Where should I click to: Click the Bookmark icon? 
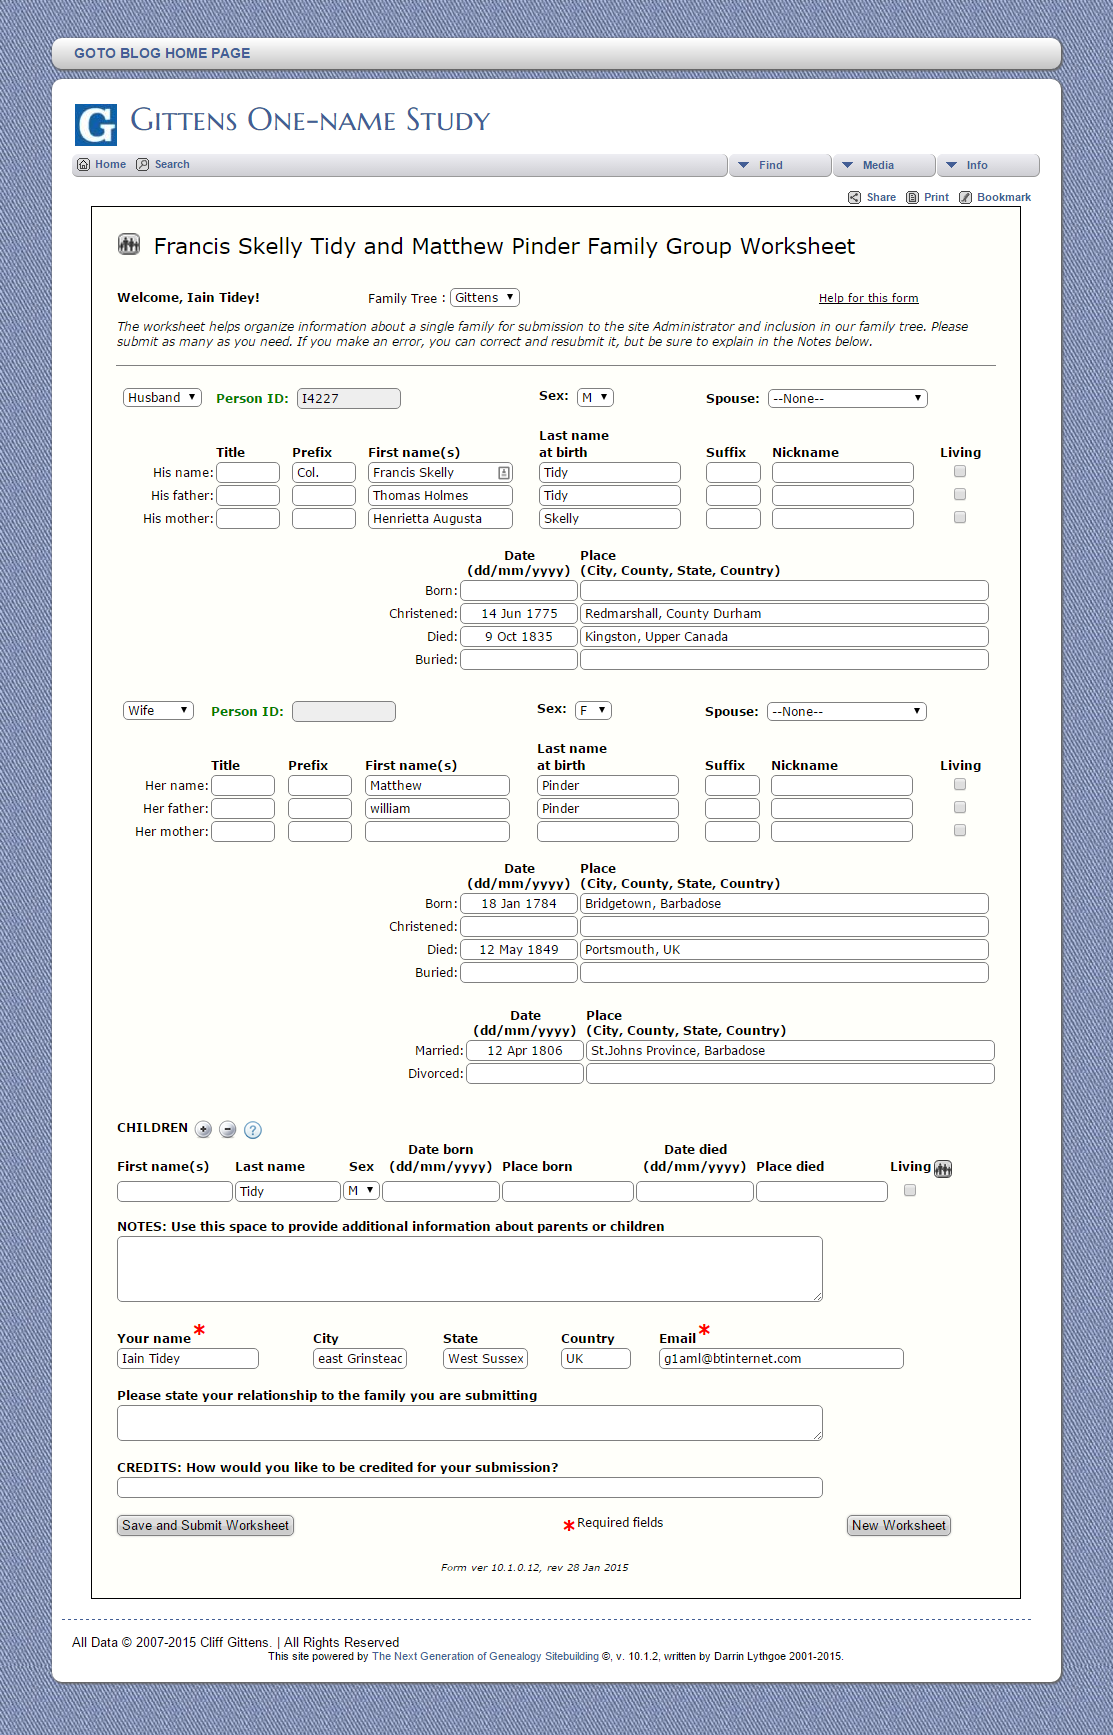click(965, 198)
